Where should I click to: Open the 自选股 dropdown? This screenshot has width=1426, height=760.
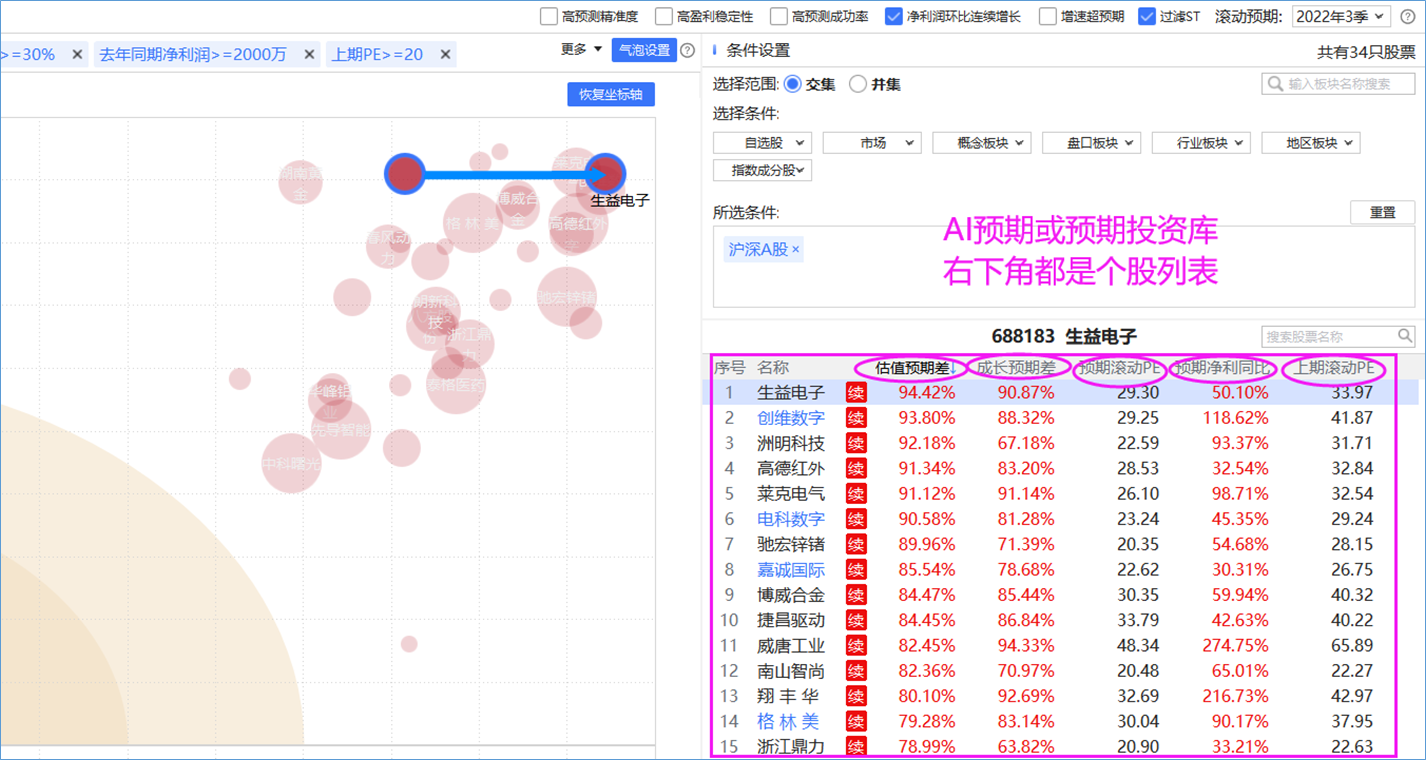762,143
